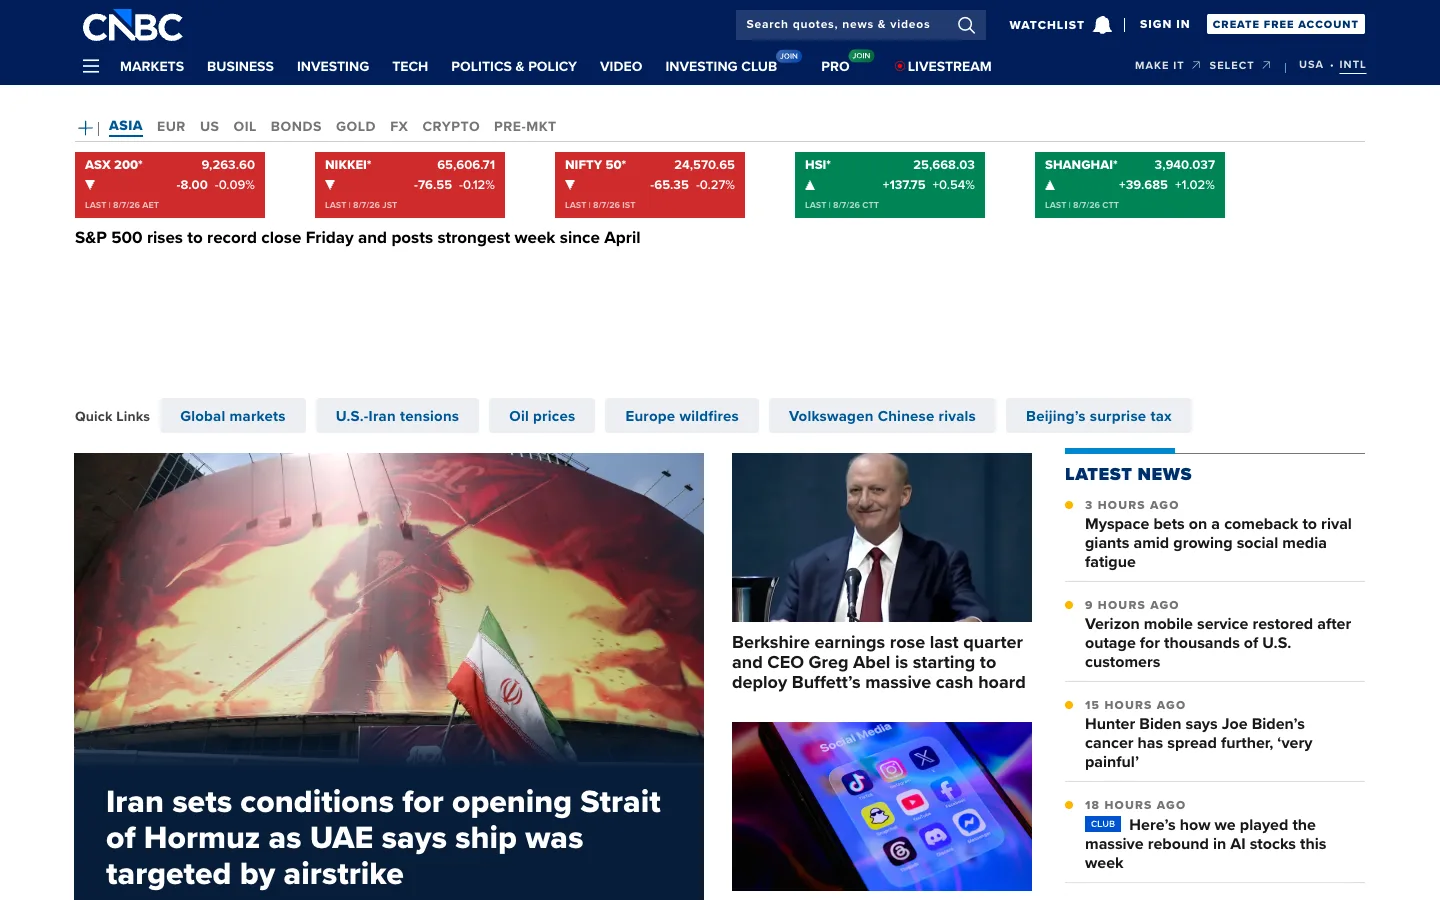Select the FX markets tab
Screen dimensions: 1440x900
click(x=399, y=127)
